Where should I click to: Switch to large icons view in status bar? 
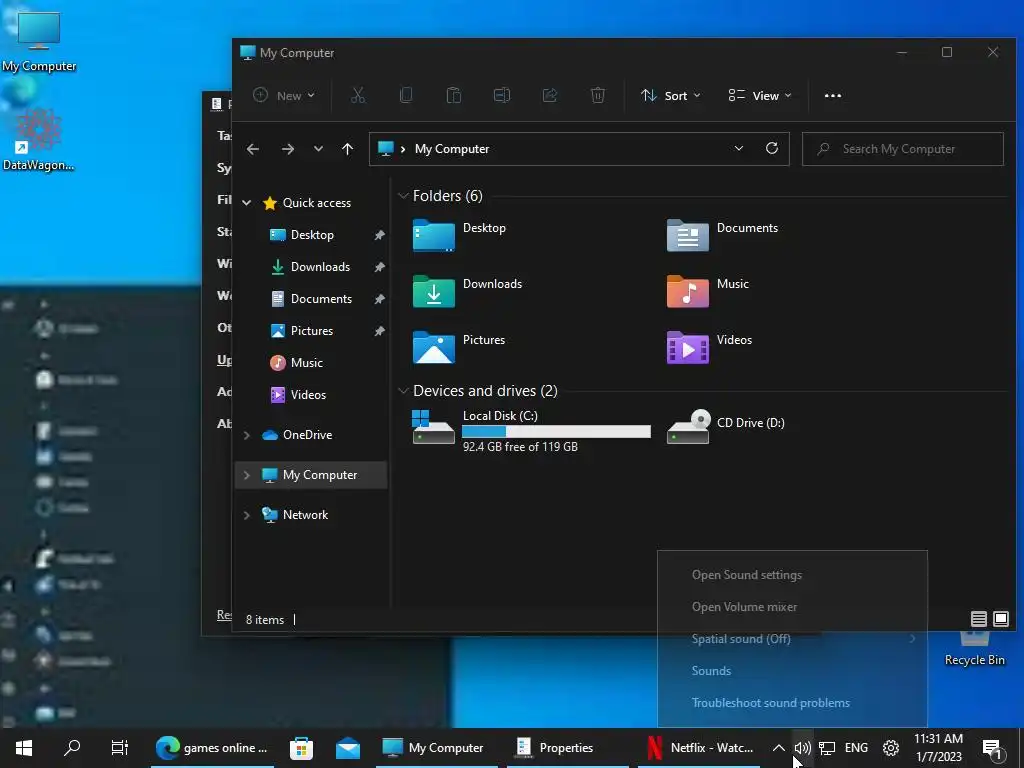pos(1000,618)
